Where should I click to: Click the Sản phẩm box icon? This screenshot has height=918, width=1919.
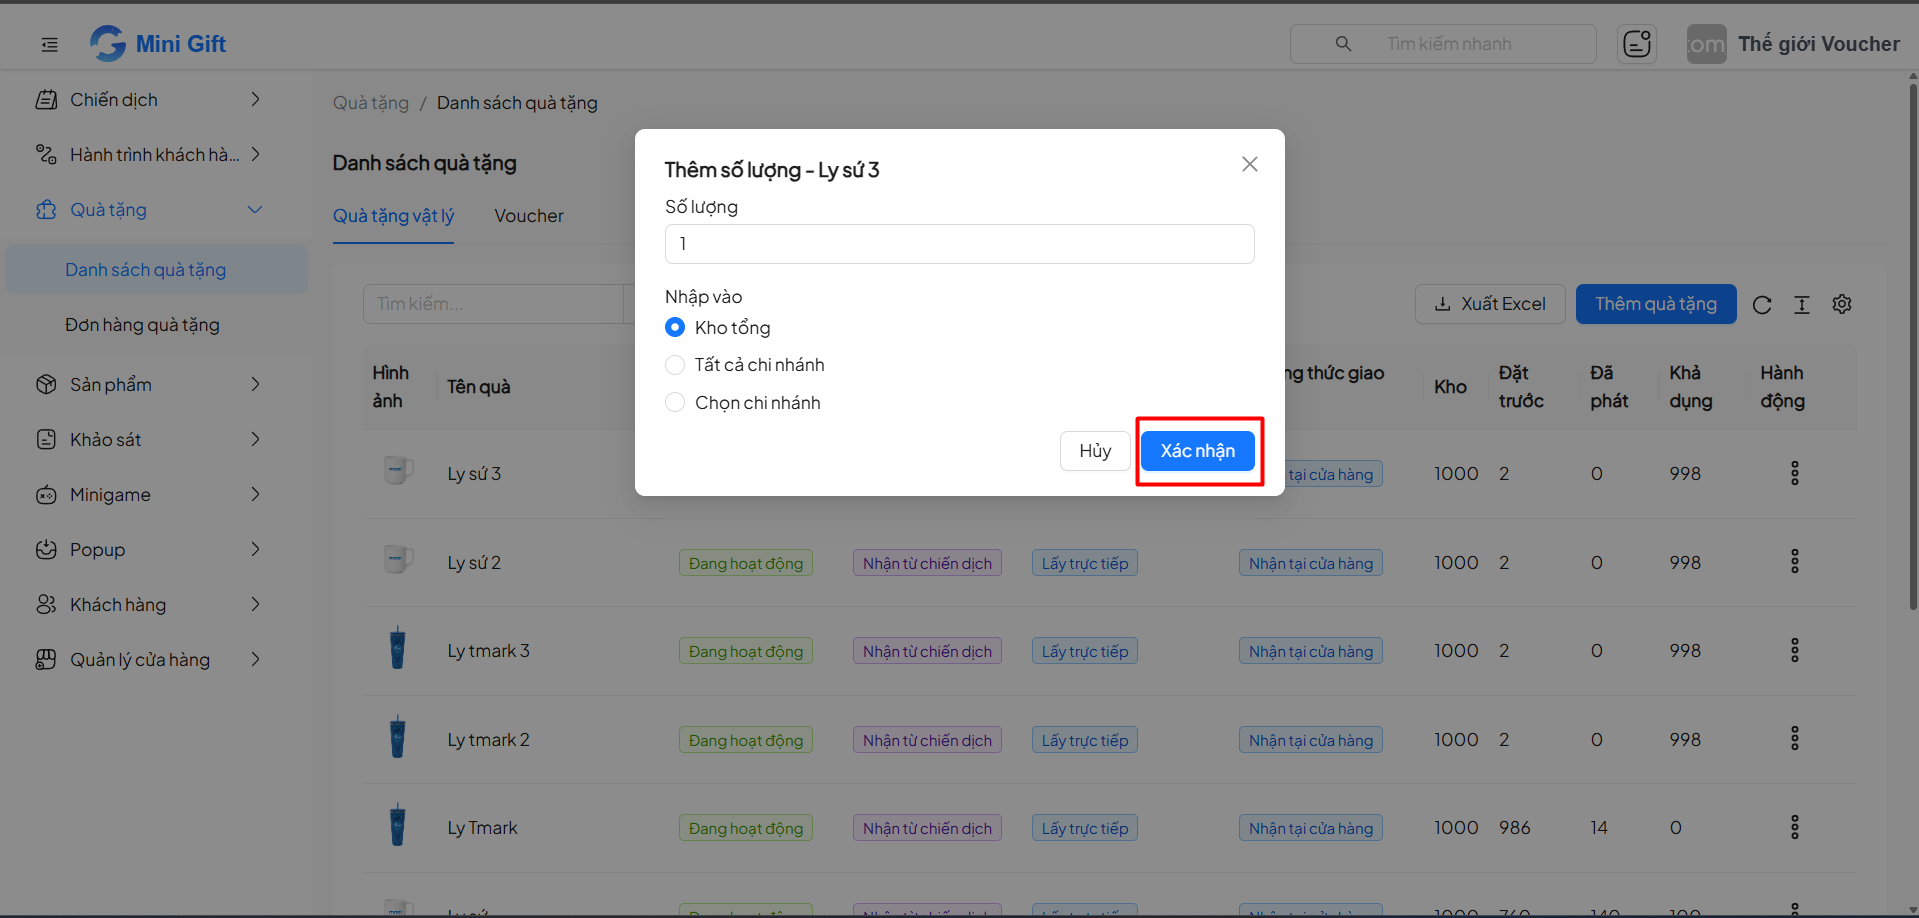click(46, 384)
